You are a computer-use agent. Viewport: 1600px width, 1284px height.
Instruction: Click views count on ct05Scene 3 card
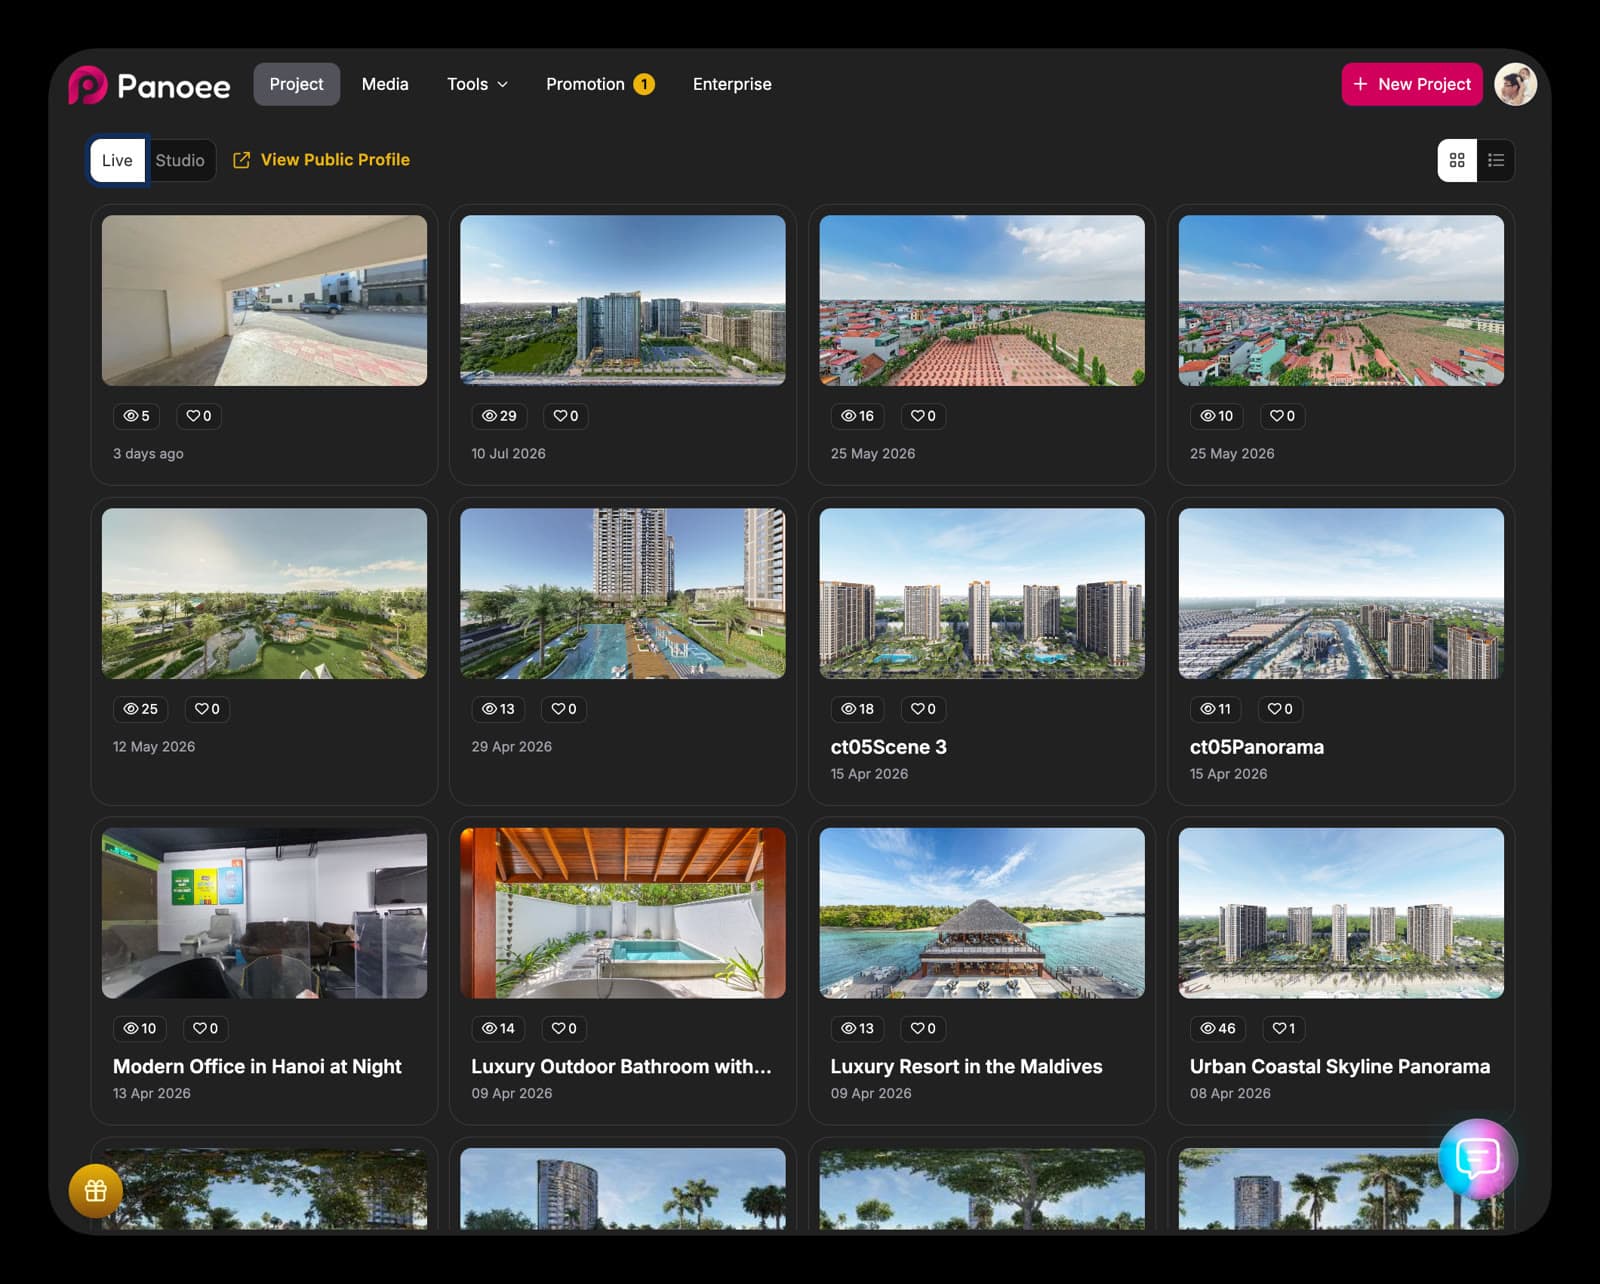pyautogui.click(x=857, y=709)
